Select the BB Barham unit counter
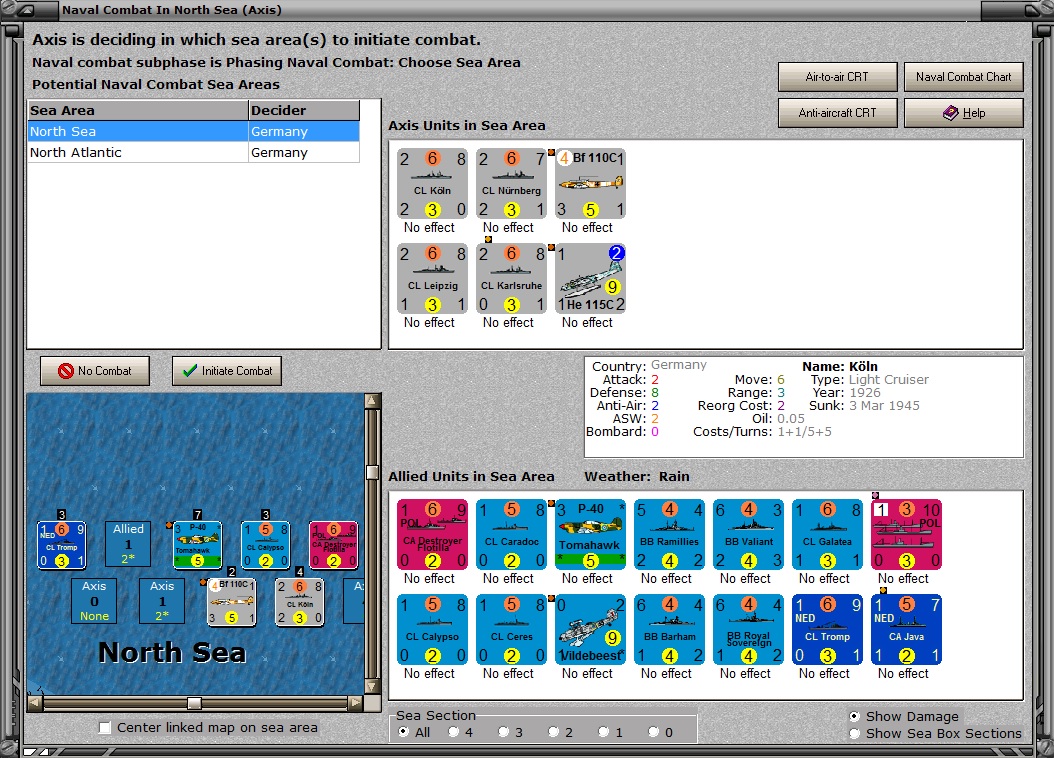 coord(669,630)
